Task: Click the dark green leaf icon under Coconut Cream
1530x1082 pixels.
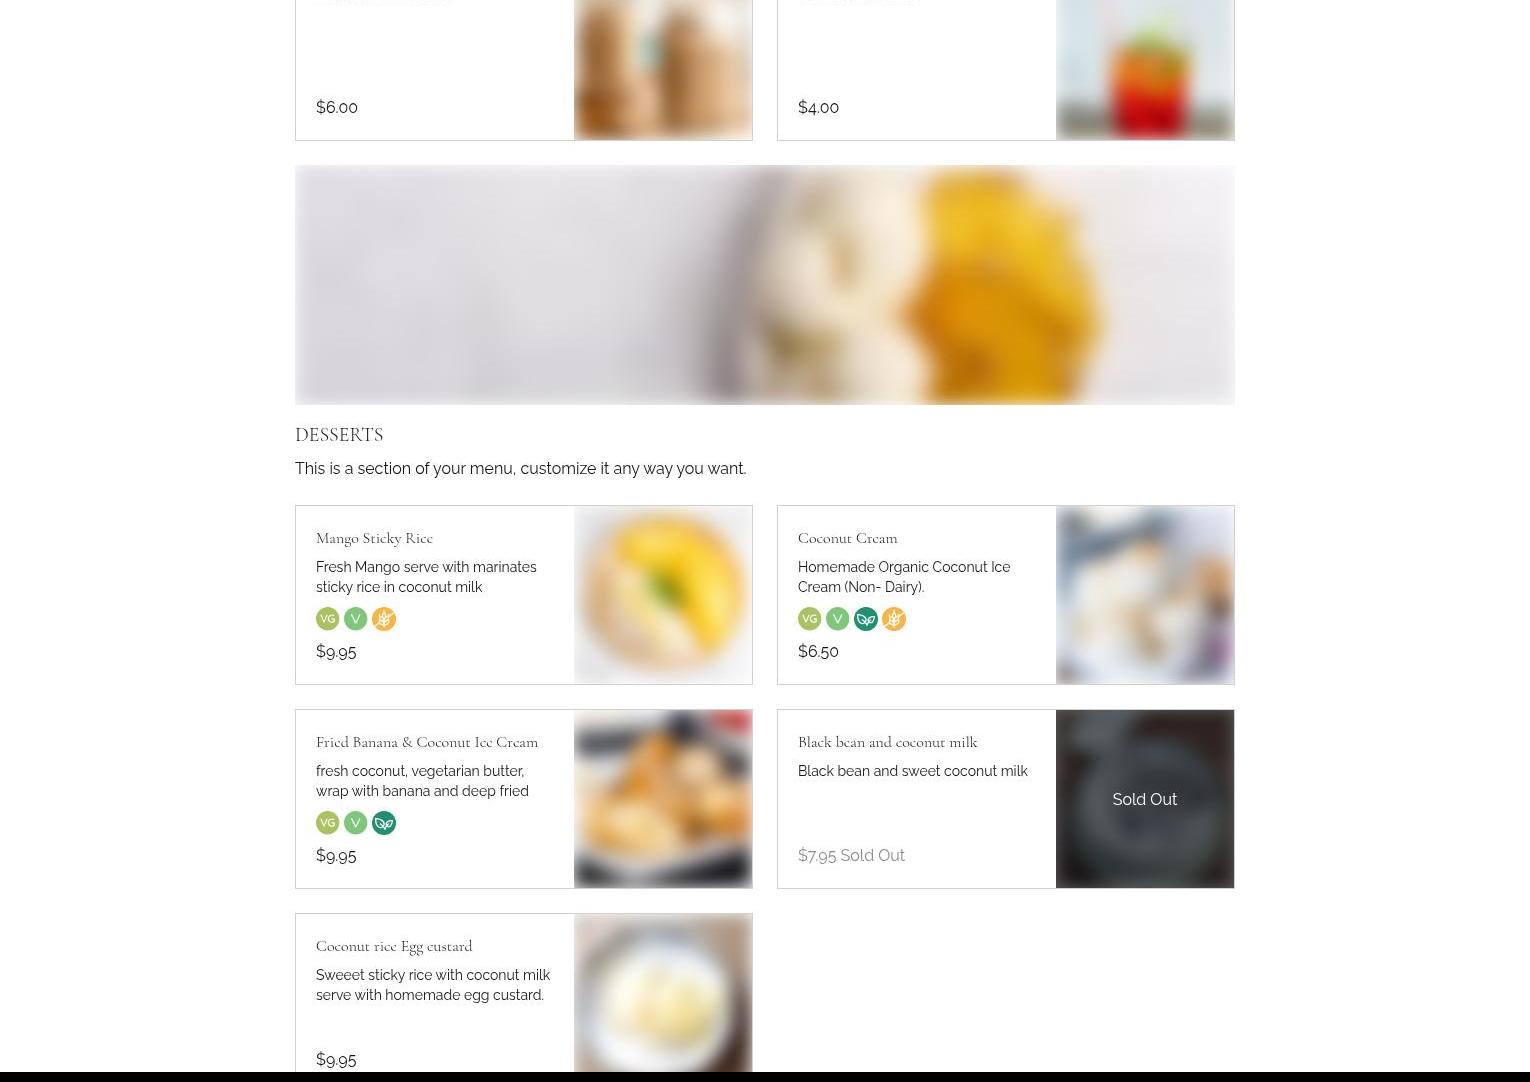Action: pos(866,619)
